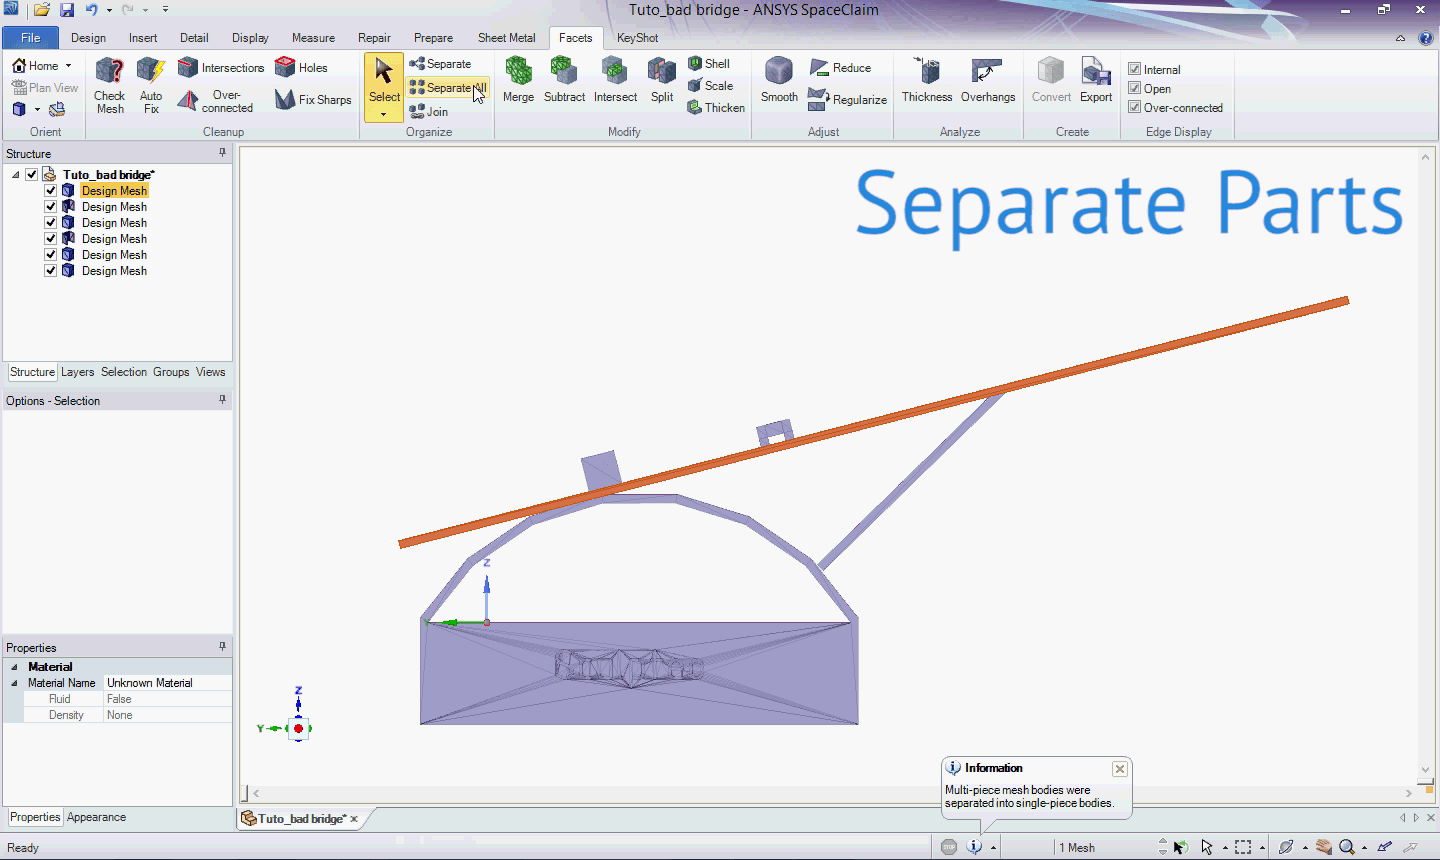Use the Split mesh tool
Image resolution: width=1440 pixels, height=860 pixels.
662,80
